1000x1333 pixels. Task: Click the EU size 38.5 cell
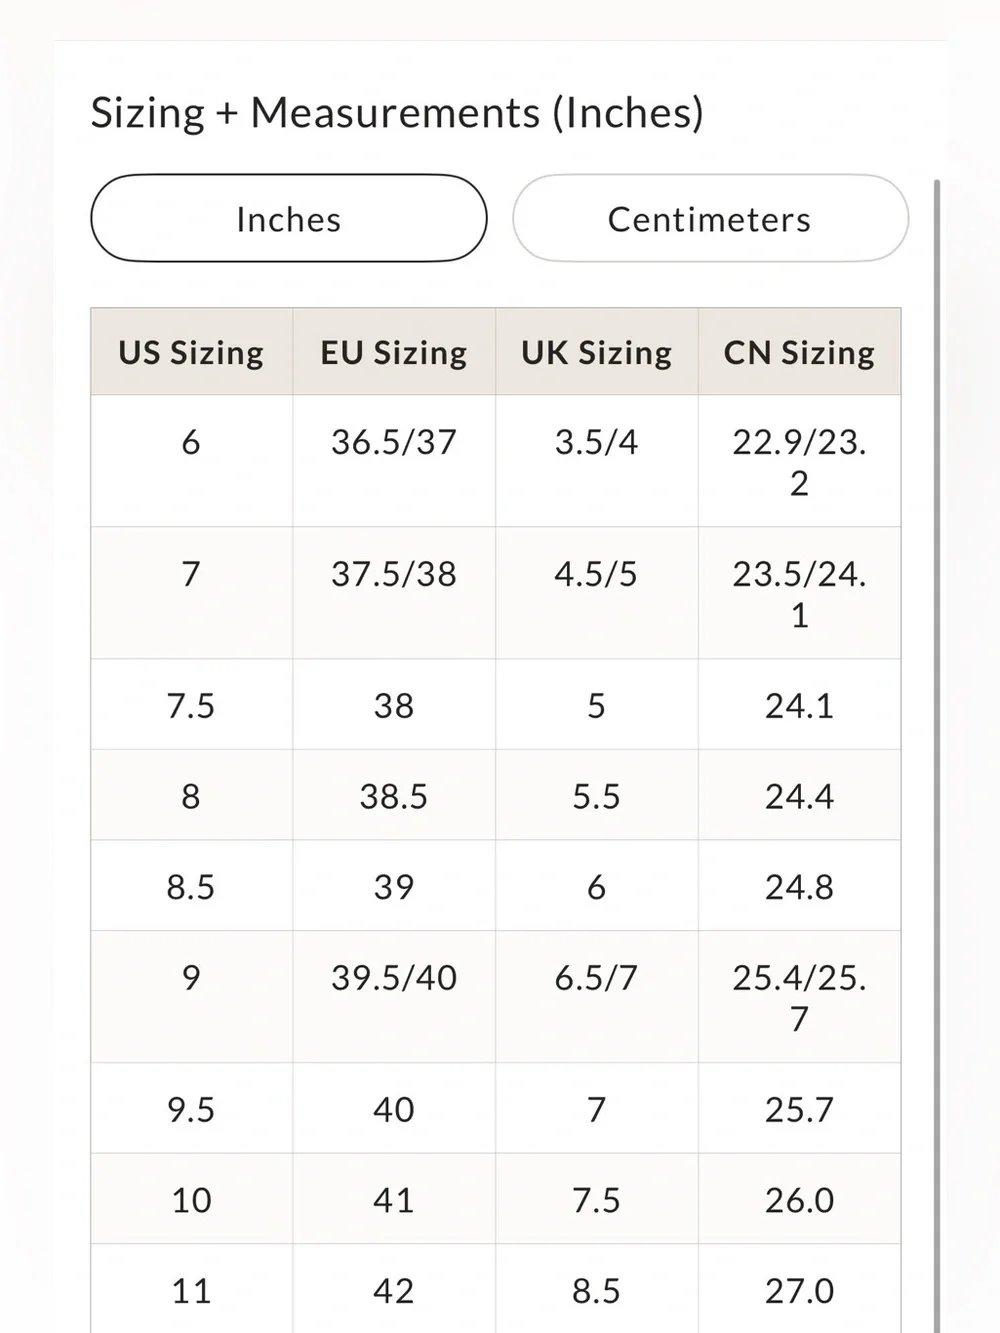[394, 795]
